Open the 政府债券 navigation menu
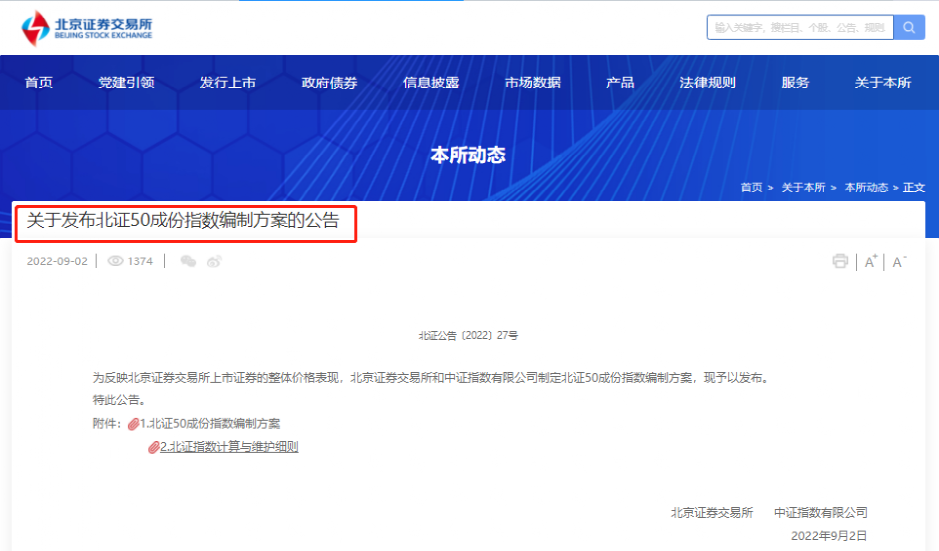The image size is (939, 551). [329, 83]
